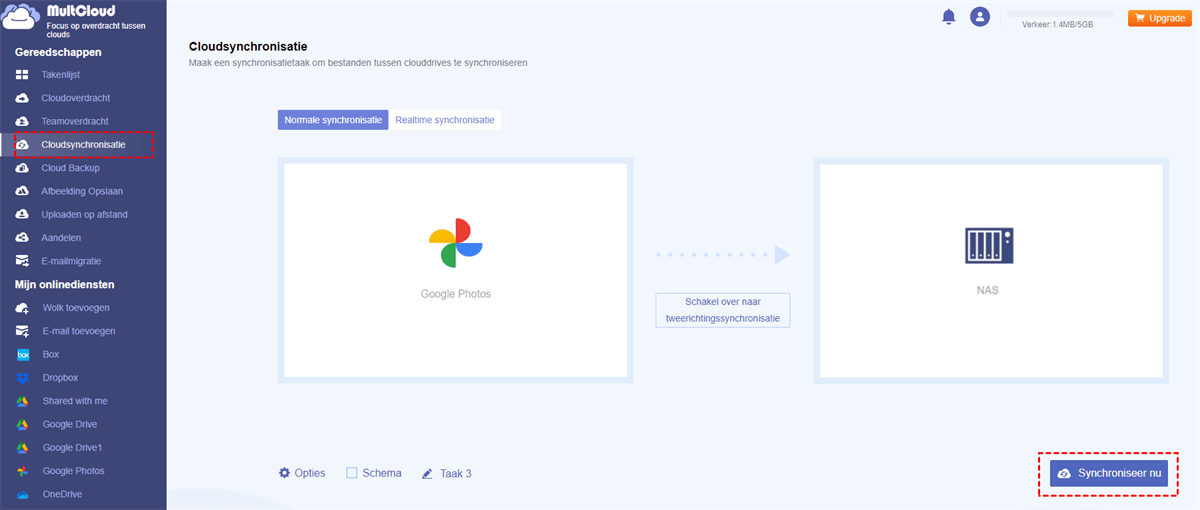Click the Teamoverdracht cloud icon

pyautogui.click(x=23, y=121)
